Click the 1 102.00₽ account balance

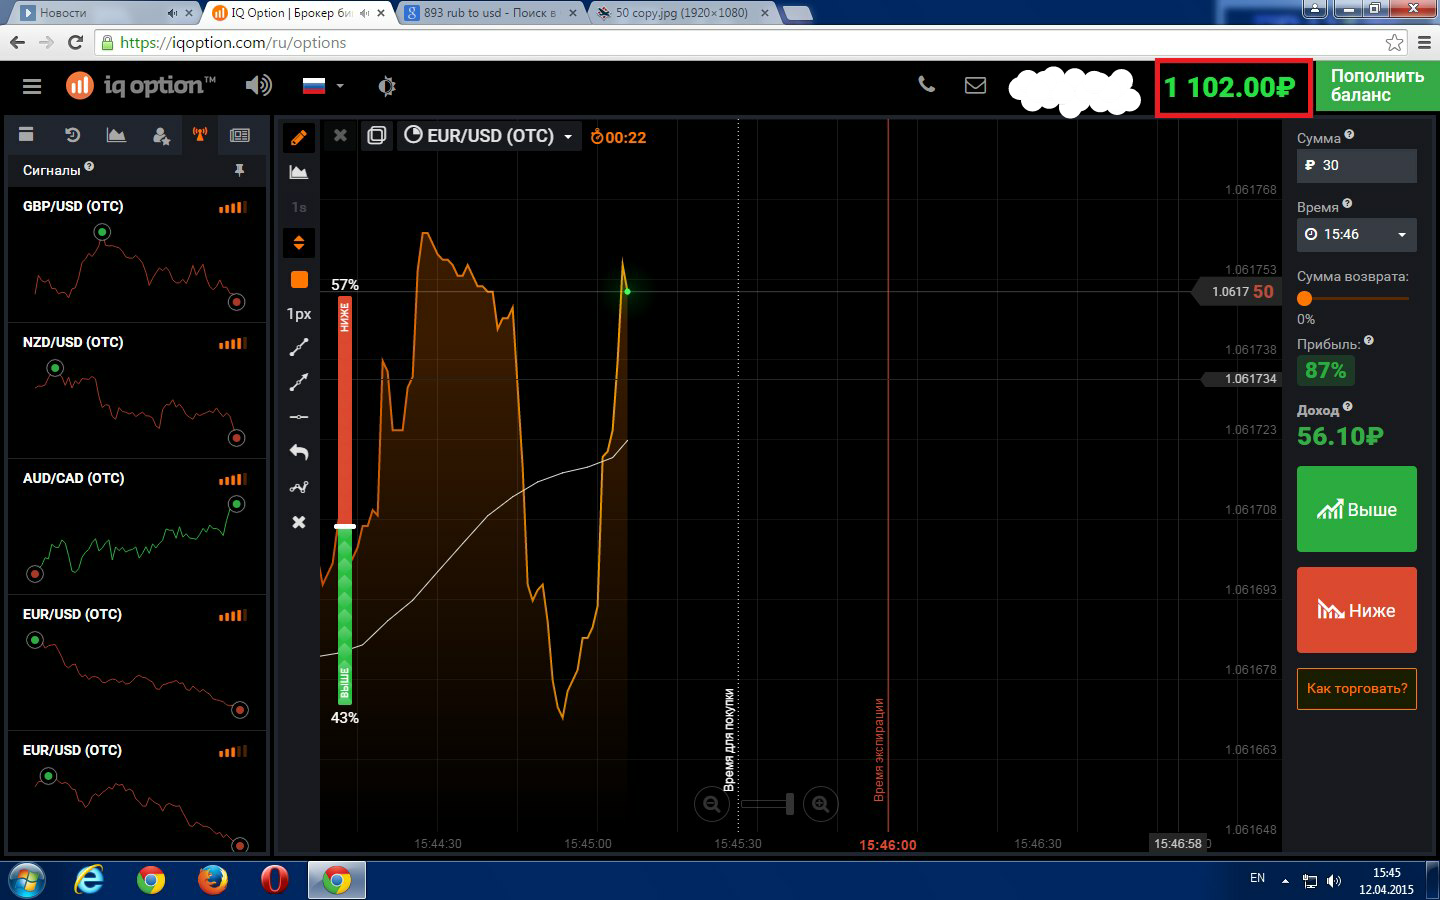point(1232,87)
